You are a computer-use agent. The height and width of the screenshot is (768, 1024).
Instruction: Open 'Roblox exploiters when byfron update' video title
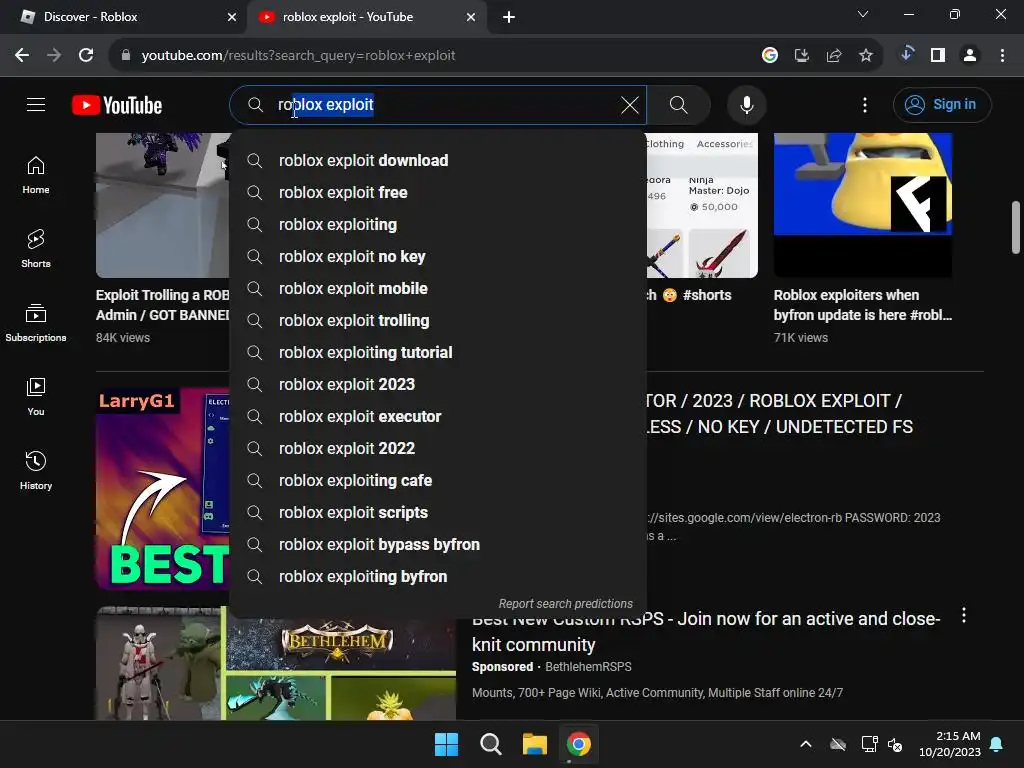[x=863, y=305]
